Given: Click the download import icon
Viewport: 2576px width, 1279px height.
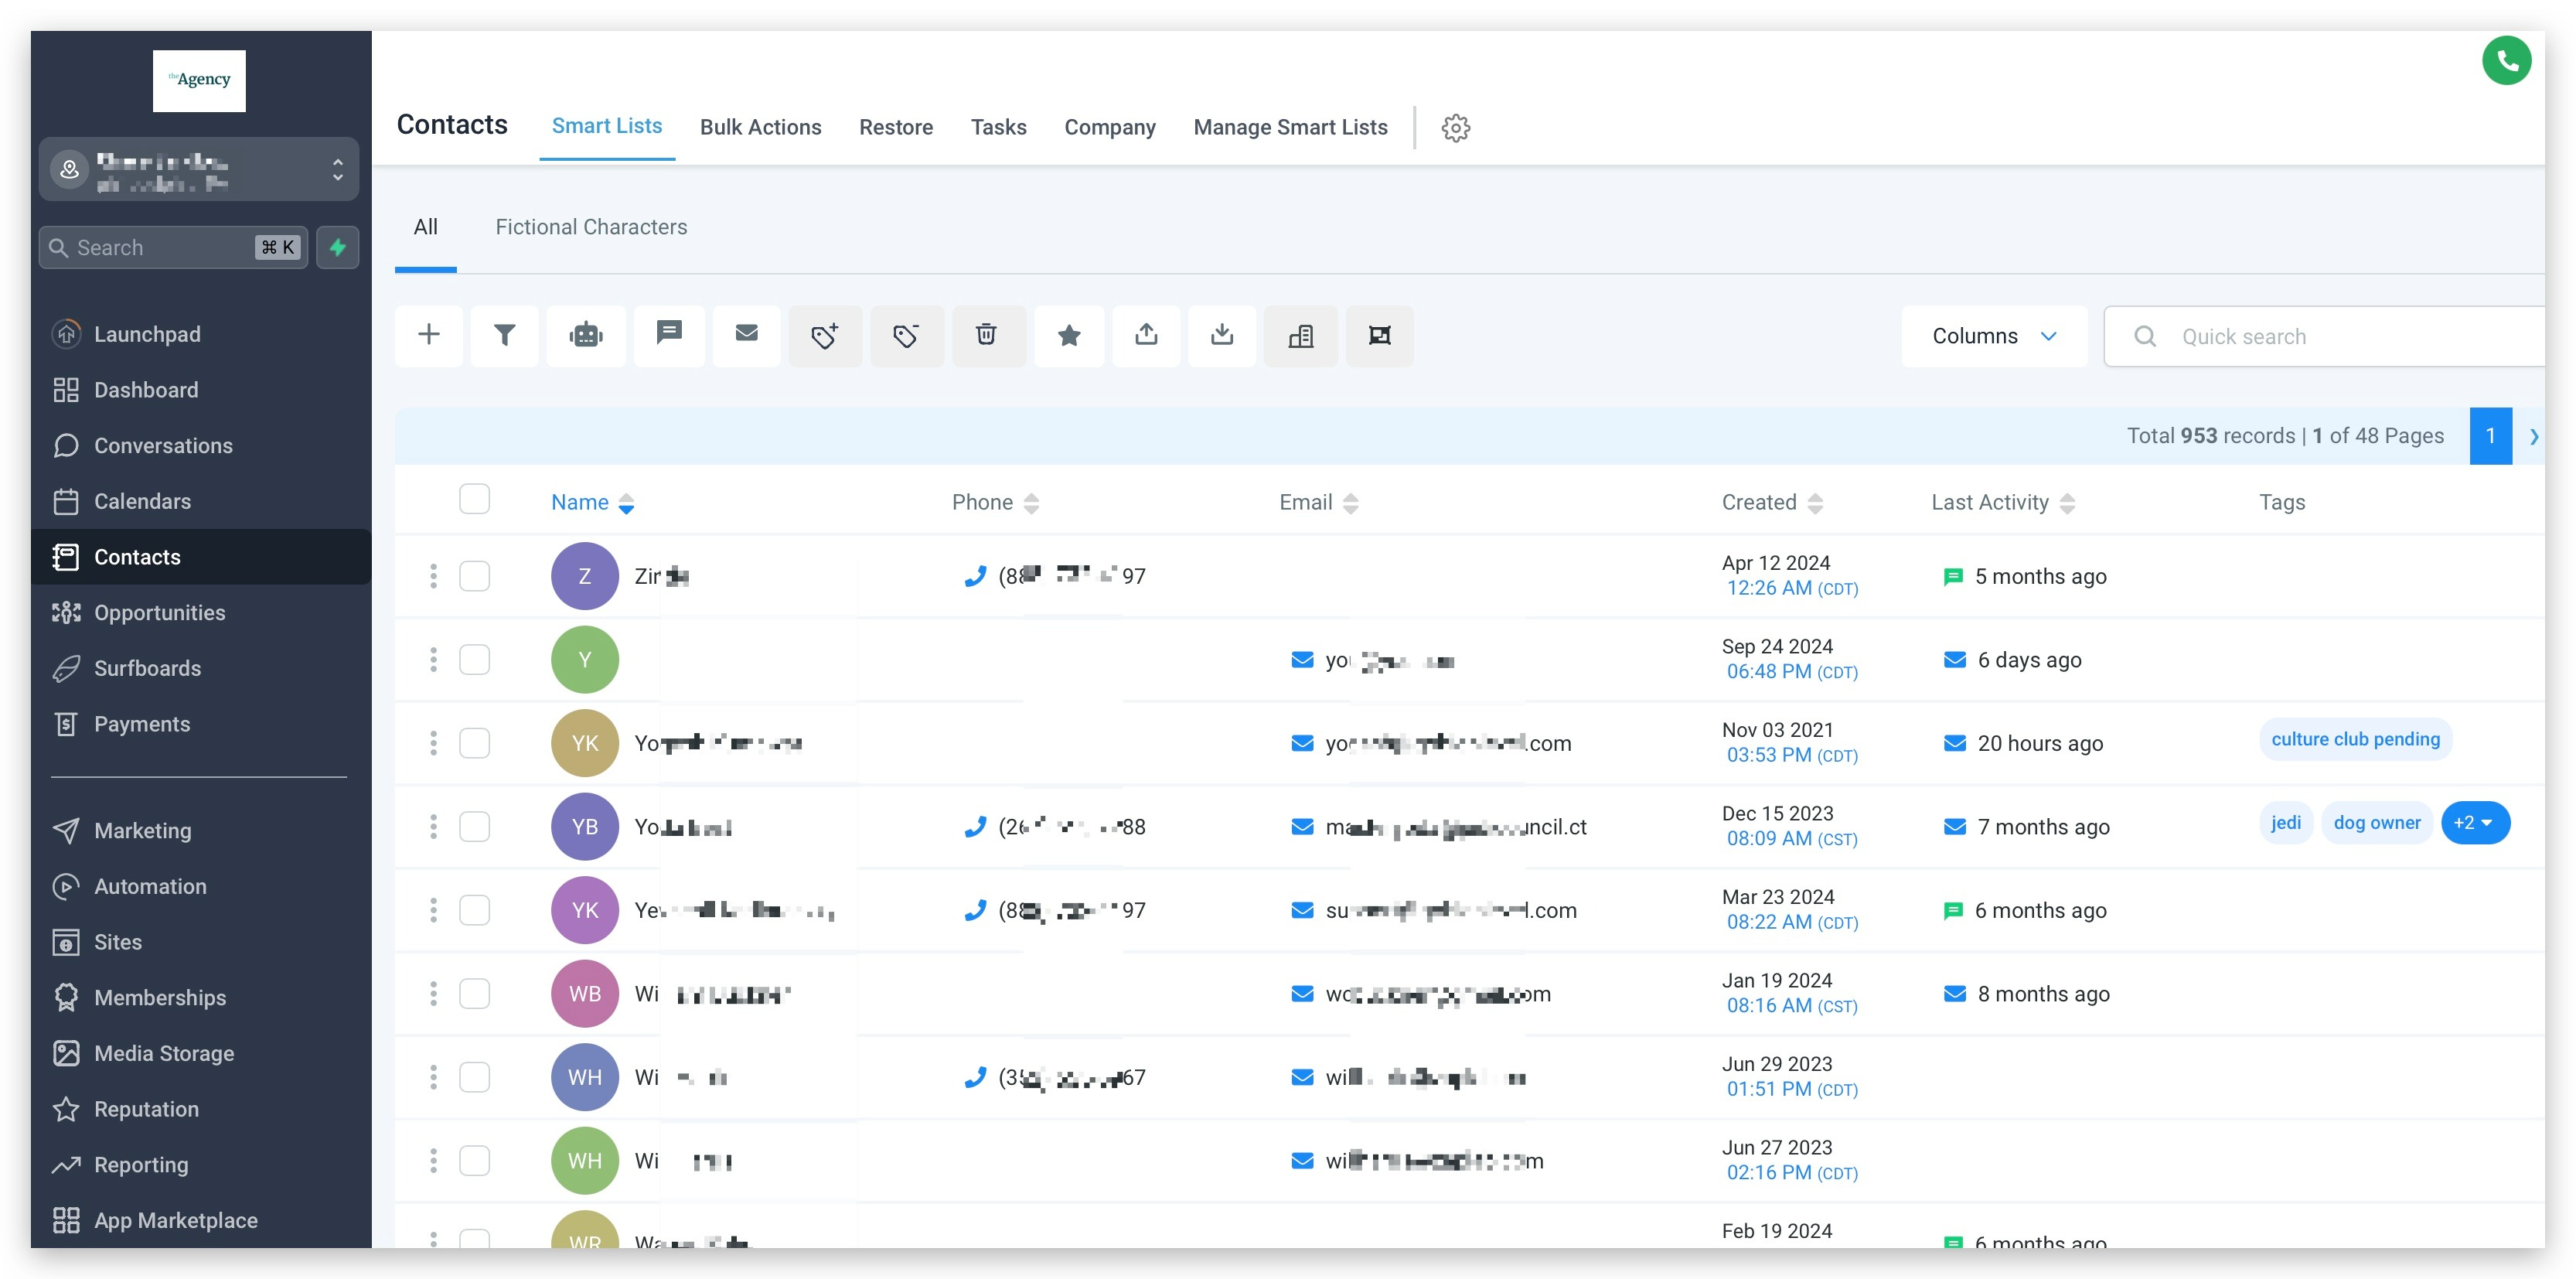Looking at the screenshot, I should tap(1221, 335).
